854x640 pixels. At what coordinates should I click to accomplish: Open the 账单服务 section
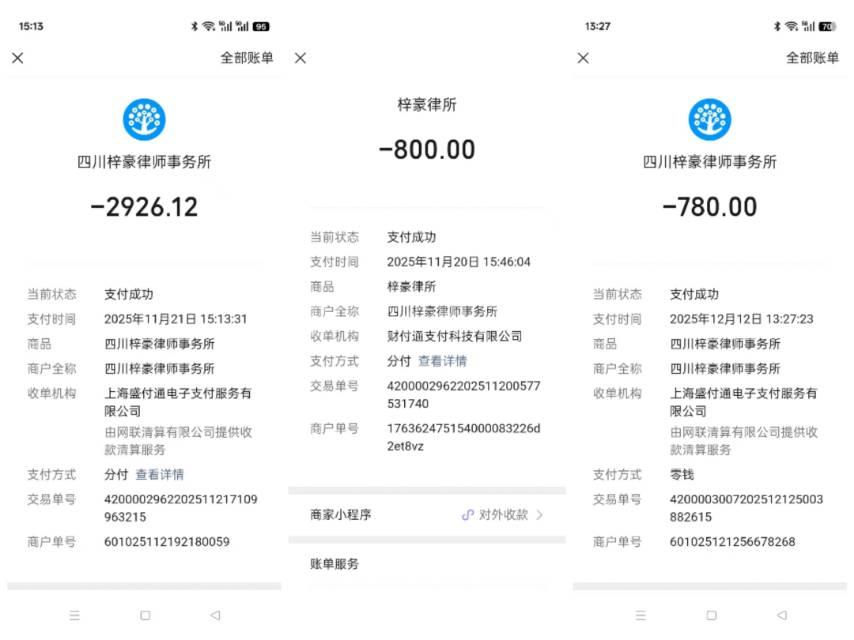334,564
